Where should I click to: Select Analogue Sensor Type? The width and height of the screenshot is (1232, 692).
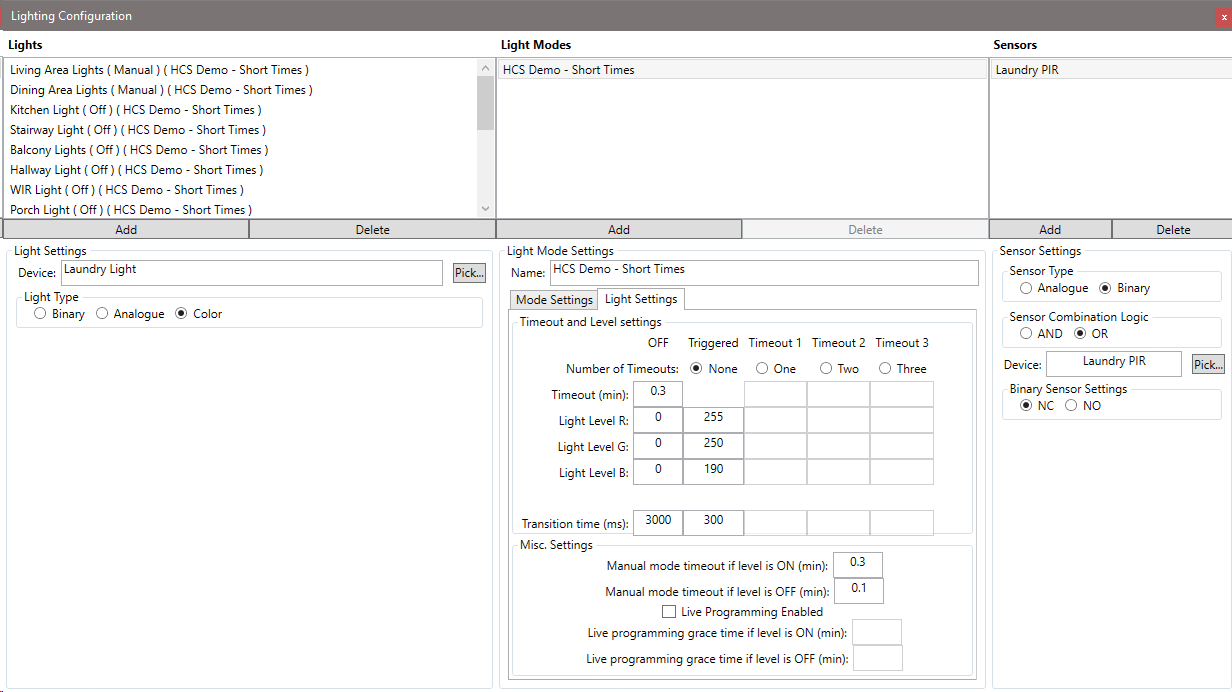pos(1026,288)
